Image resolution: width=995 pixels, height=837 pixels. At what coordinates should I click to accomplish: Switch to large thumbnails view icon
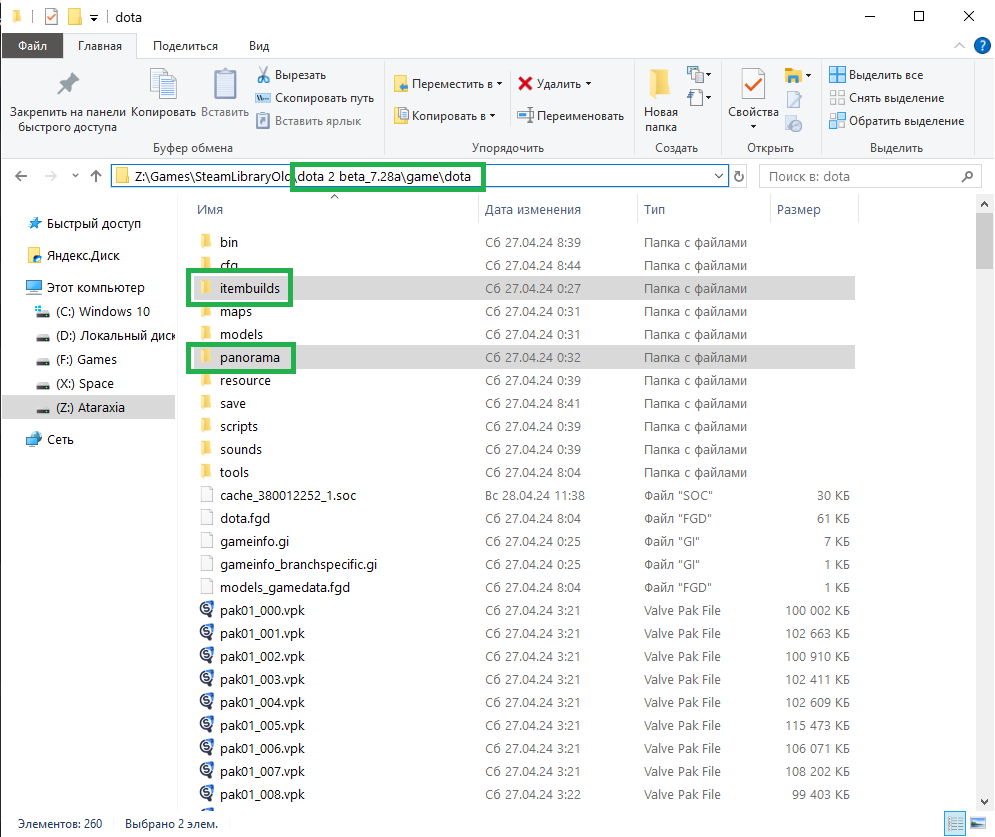point(978,824)
